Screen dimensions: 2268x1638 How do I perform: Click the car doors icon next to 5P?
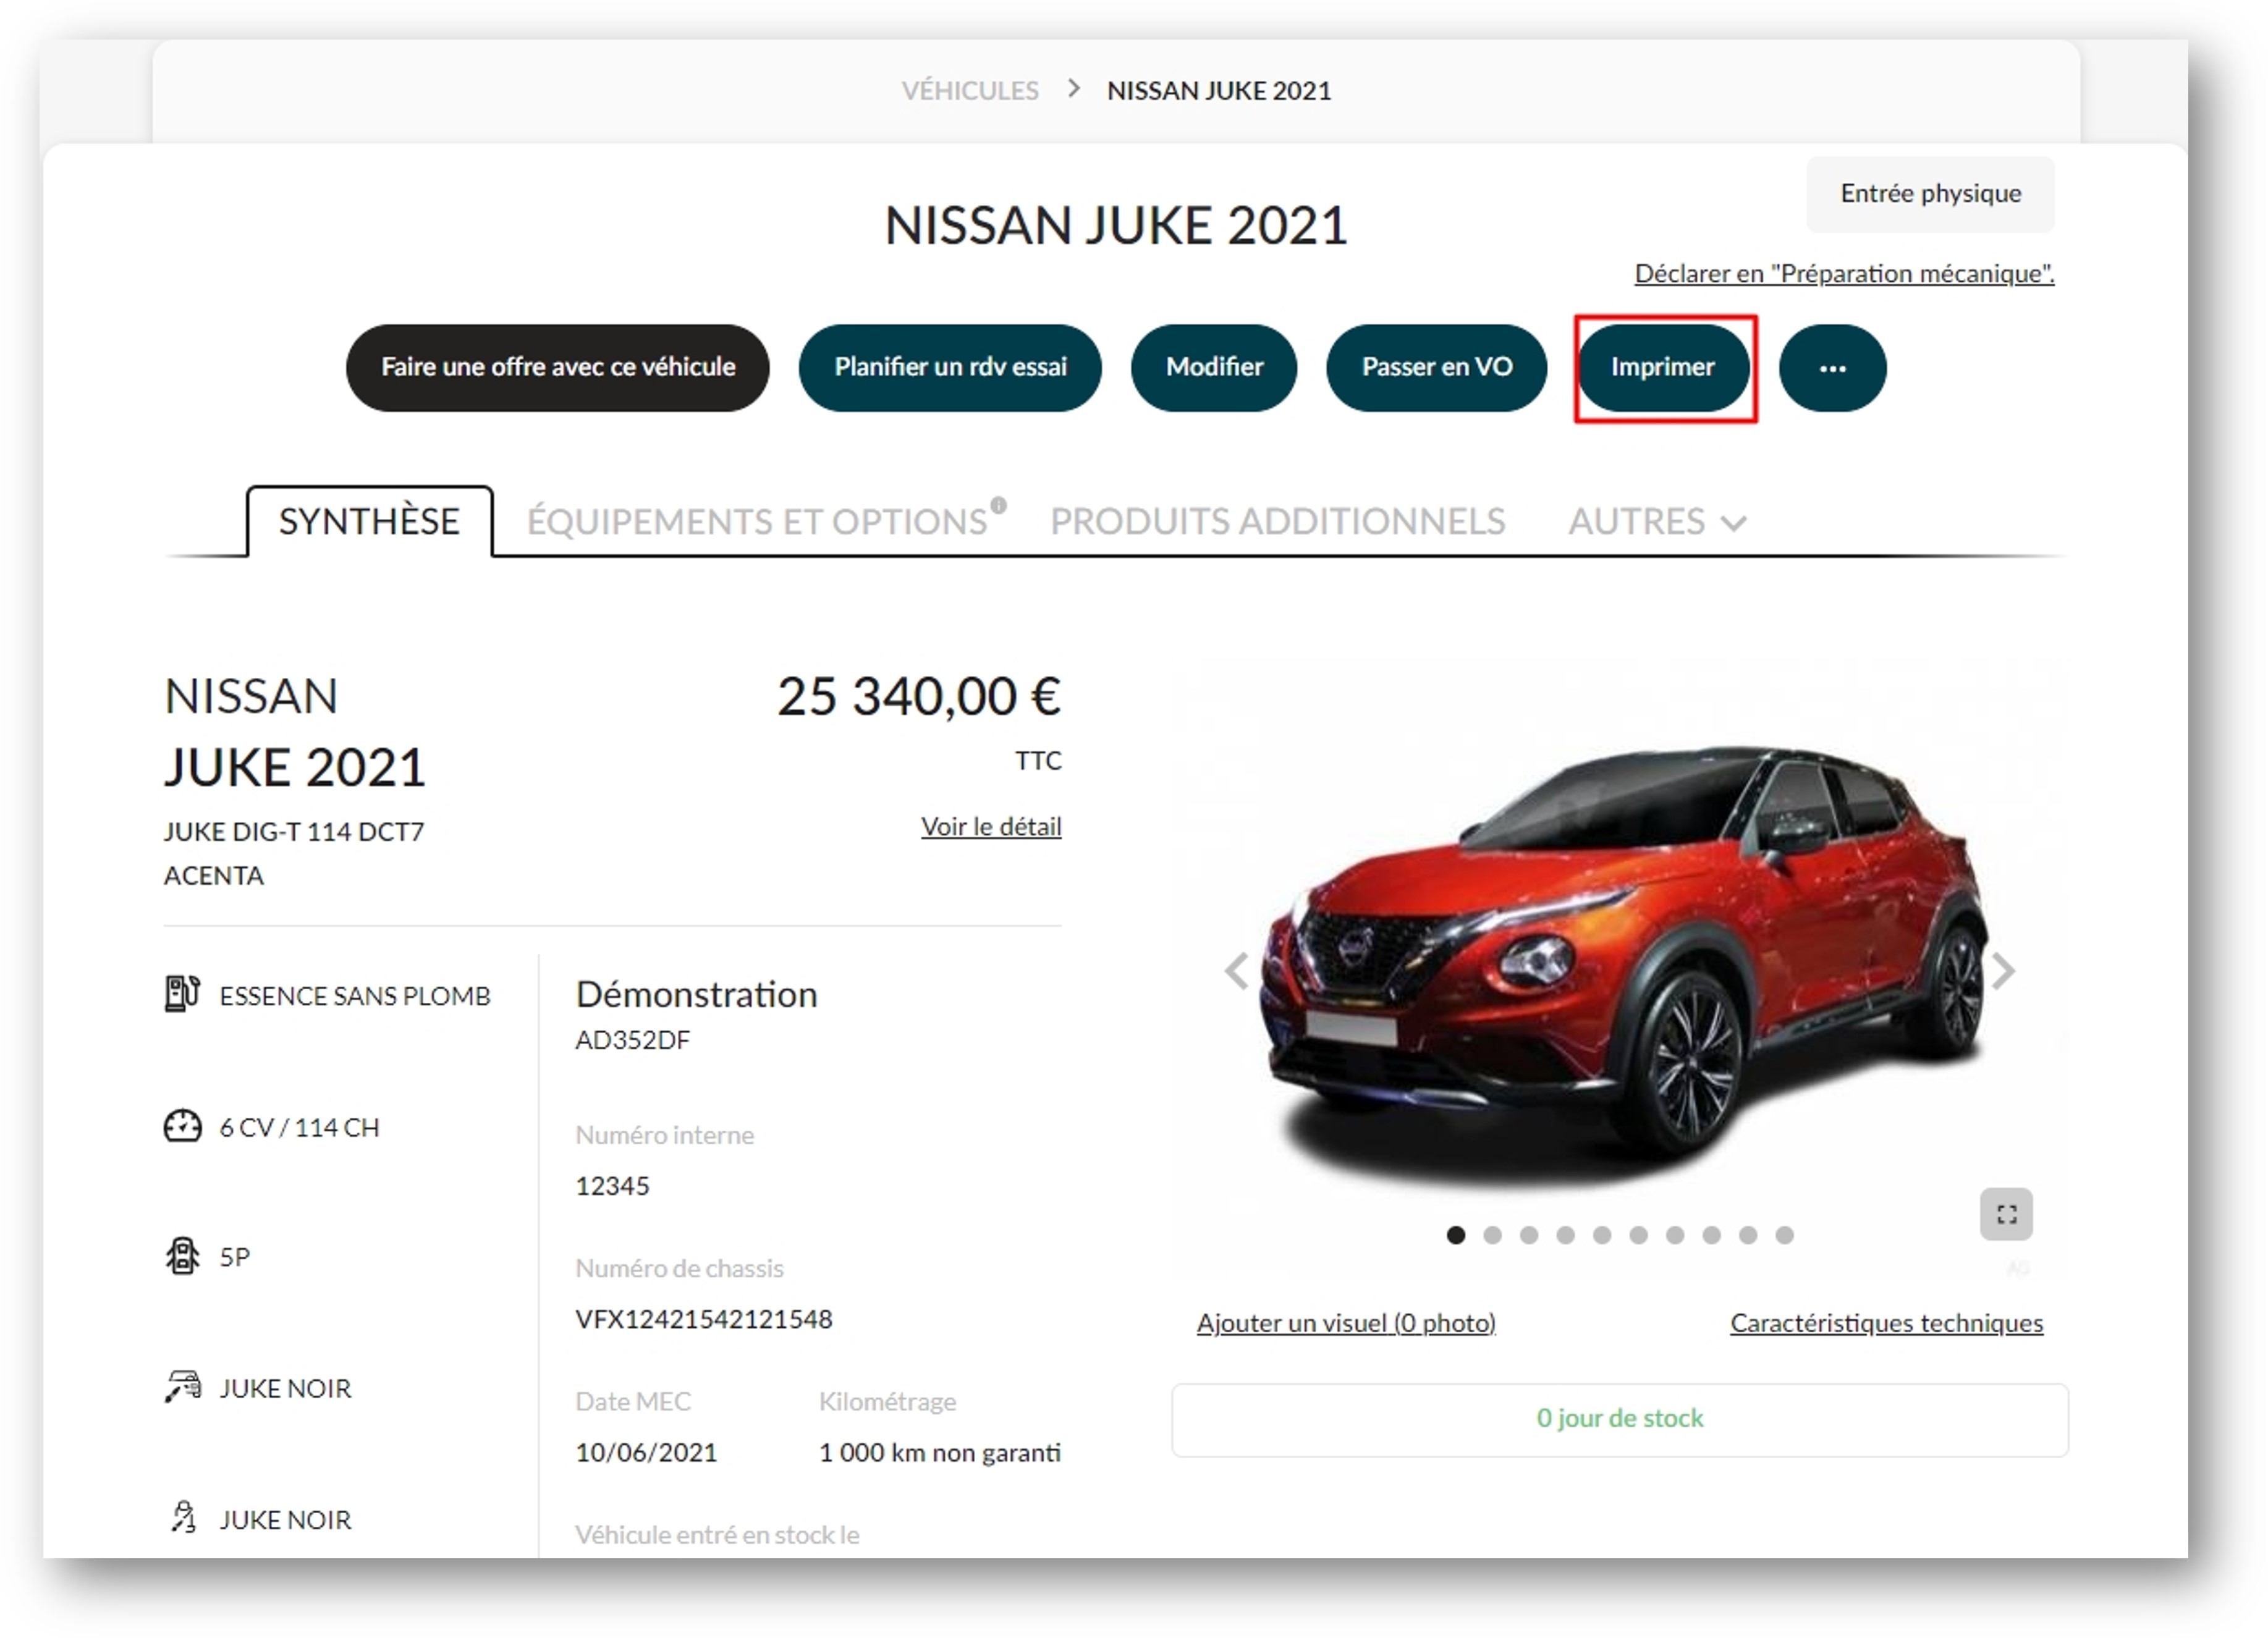[x=182, y=1256]
